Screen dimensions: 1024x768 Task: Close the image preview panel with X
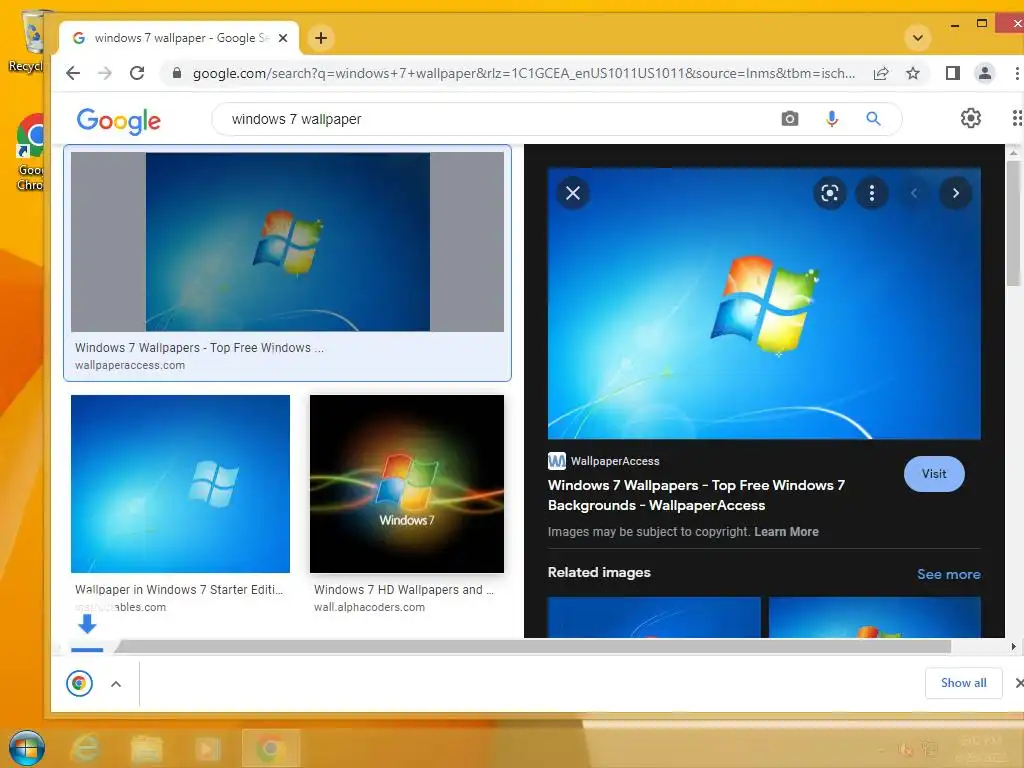pos(573,193)
